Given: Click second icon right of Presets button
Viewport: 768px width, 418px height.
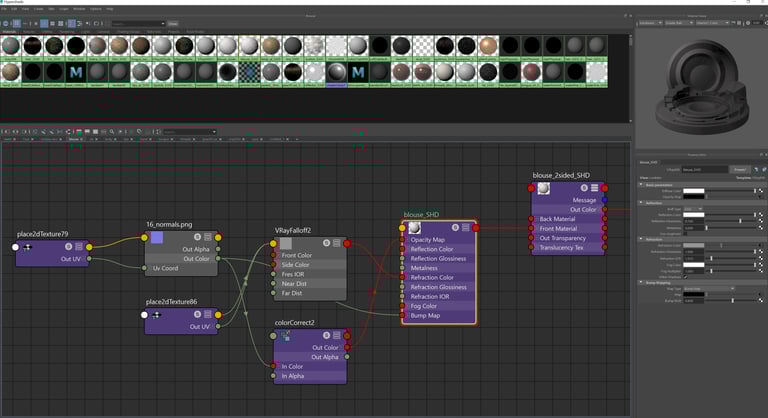Looking at the screenshot, I should tap(764, 170).
